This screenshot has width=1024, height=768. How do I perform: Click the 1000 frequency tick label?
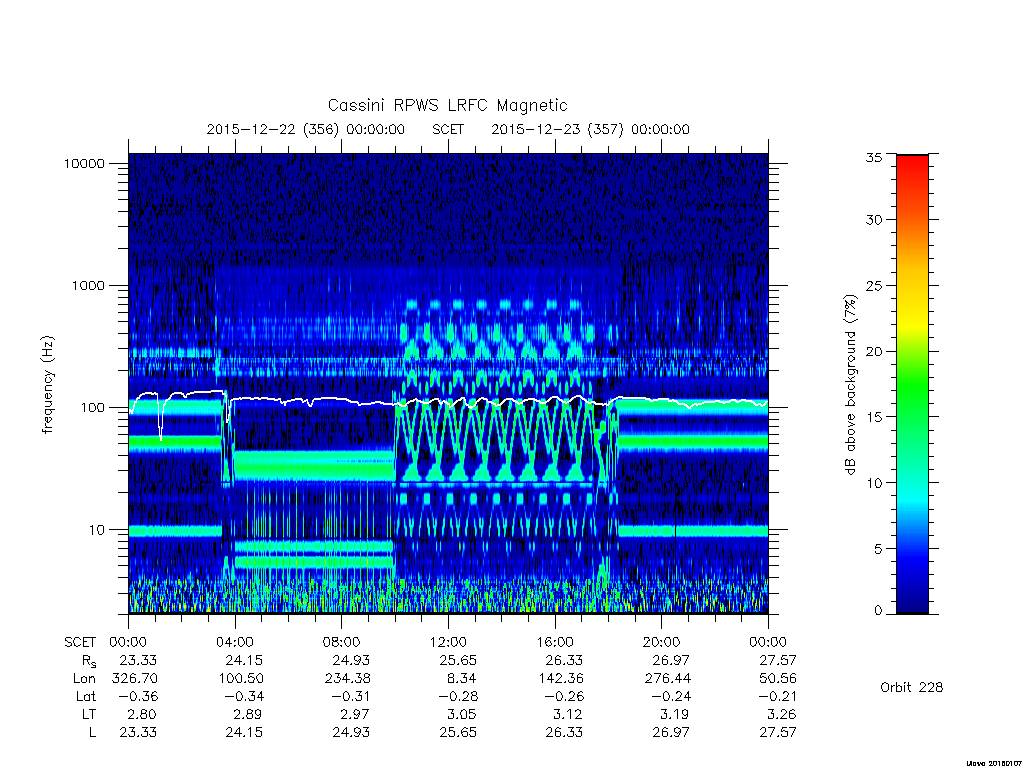point(88,286)
